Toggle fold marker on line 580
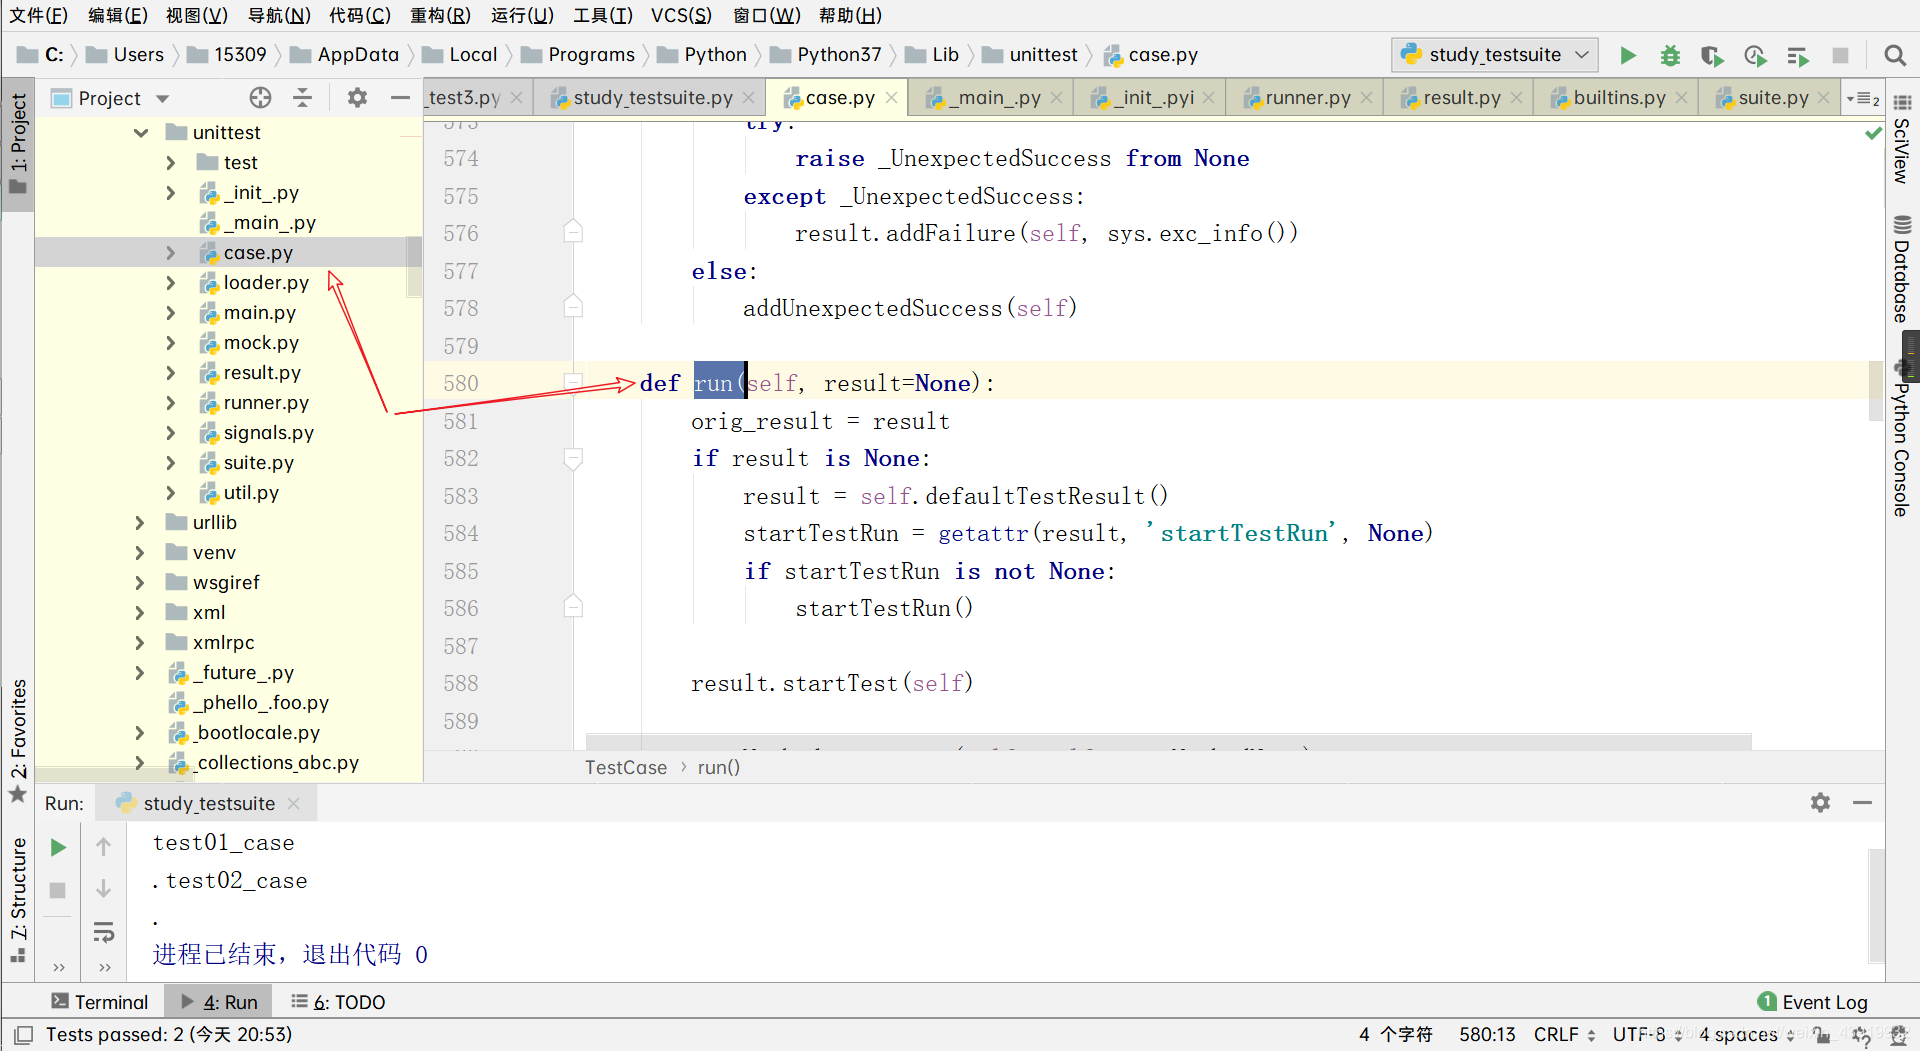 [573, 382]
